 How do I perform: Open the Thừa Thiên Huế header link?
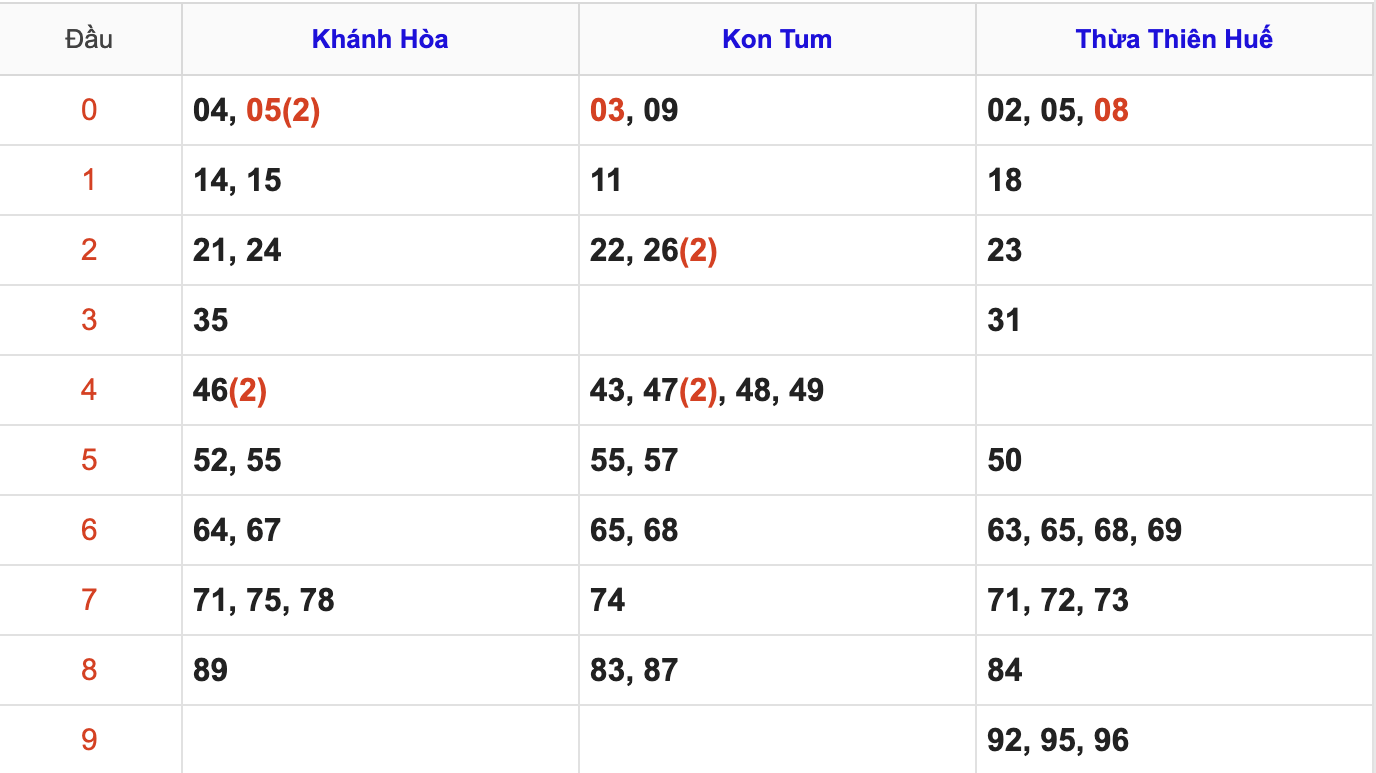pyautogui.click(x=1174, y=39)
